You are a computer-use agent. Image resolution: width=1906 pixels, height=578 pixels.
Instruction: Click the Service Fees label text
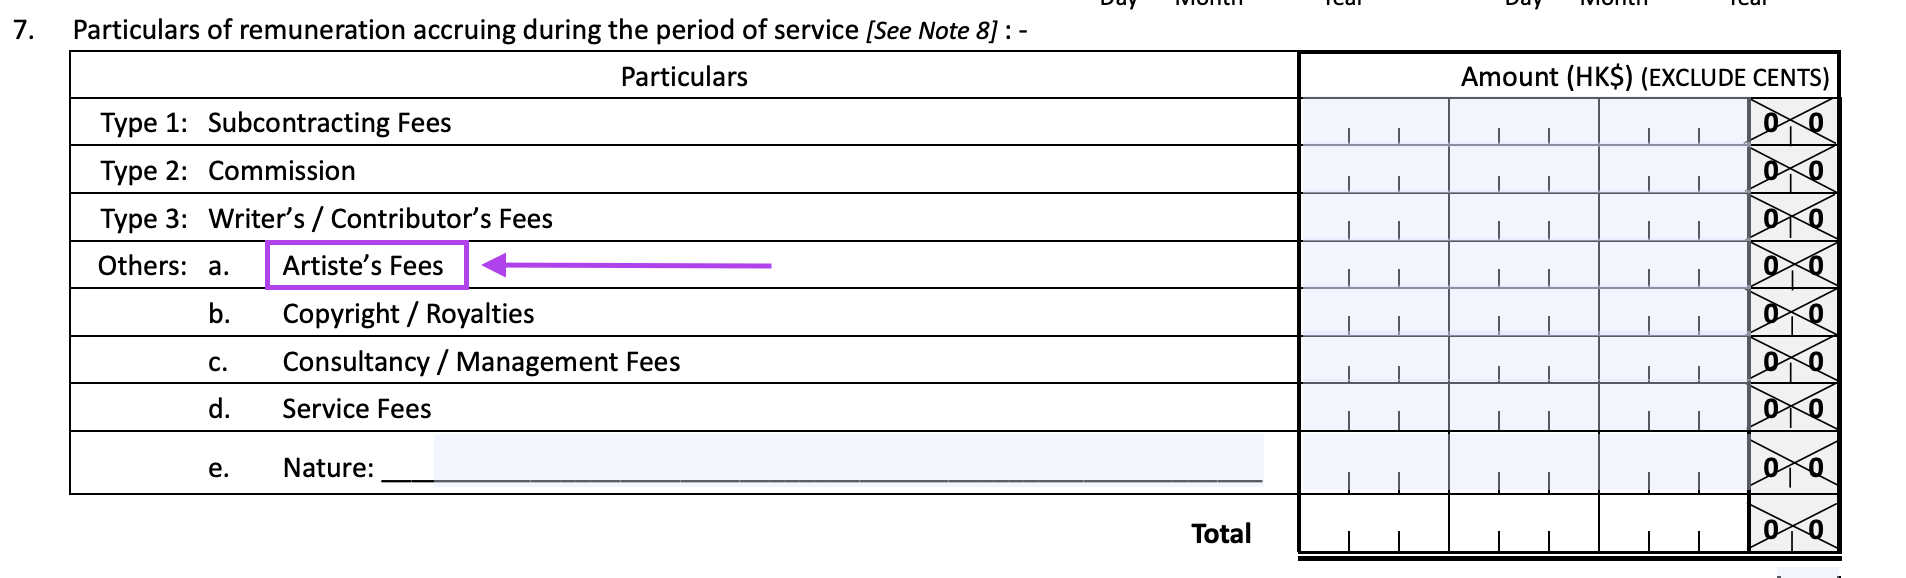356,409
